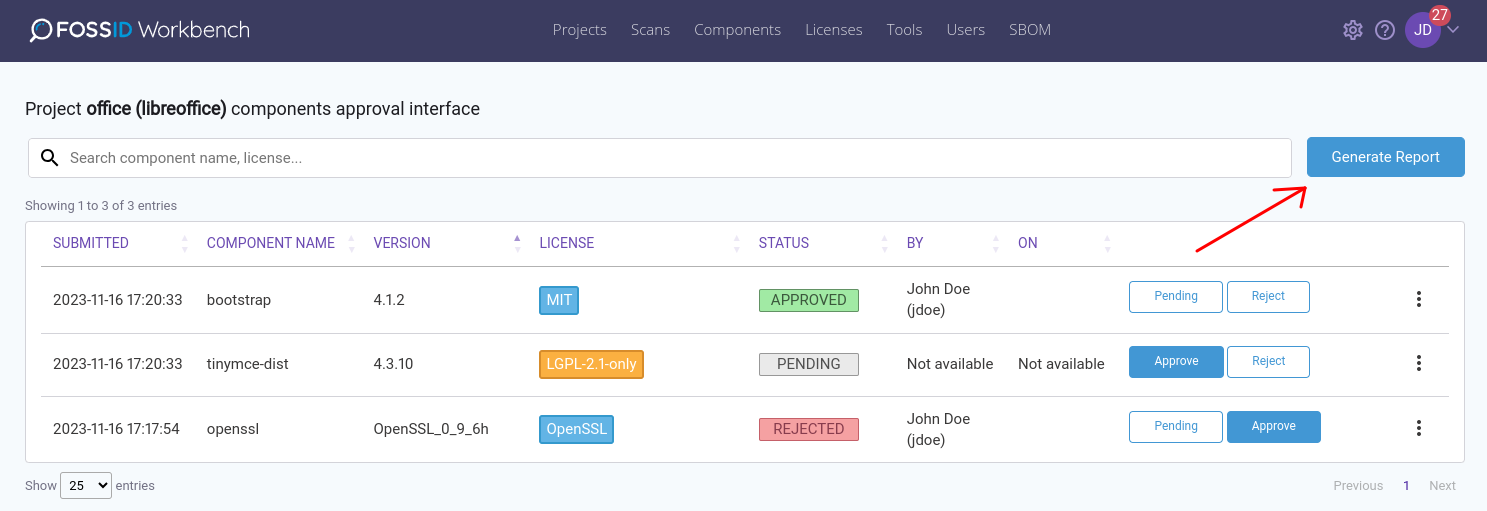Click the "Showing 1 to 3 of 3 entries" text
This screenshot has height=511, width=1487.
coord(101,206)
